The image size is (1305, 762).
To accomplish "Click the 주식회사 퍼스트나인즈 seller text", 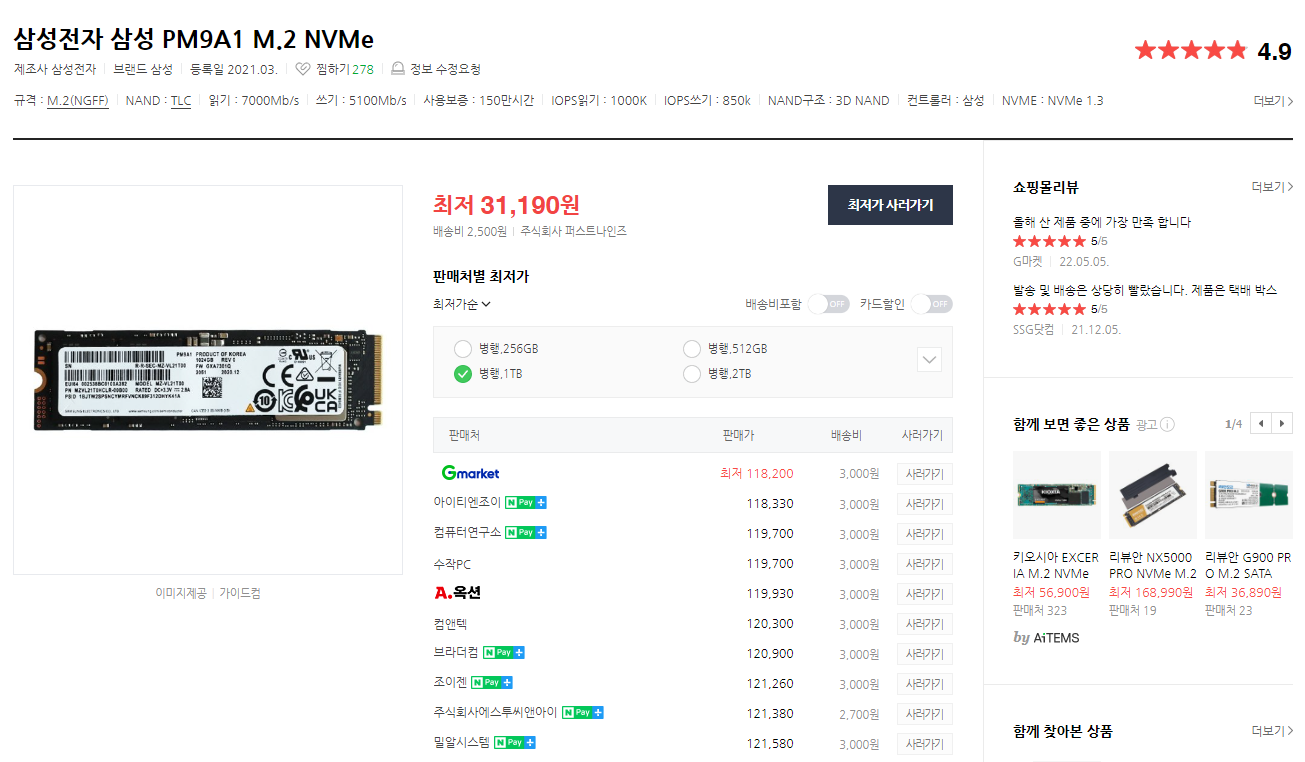I will click(x=573, y=231).
